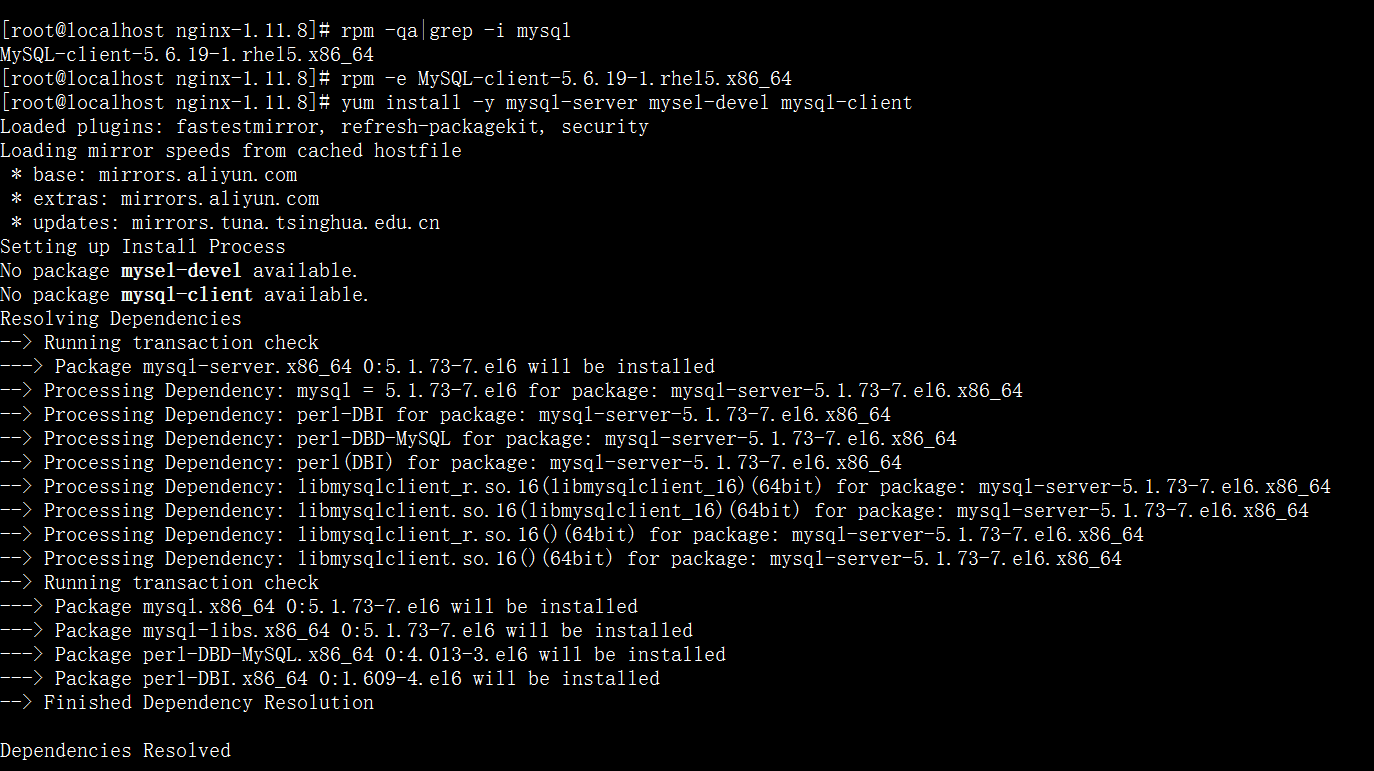This screenshot has height=771, width=1374.
Task: Click the 'Setting up Install Process' line
Action: tap(143, 247)
